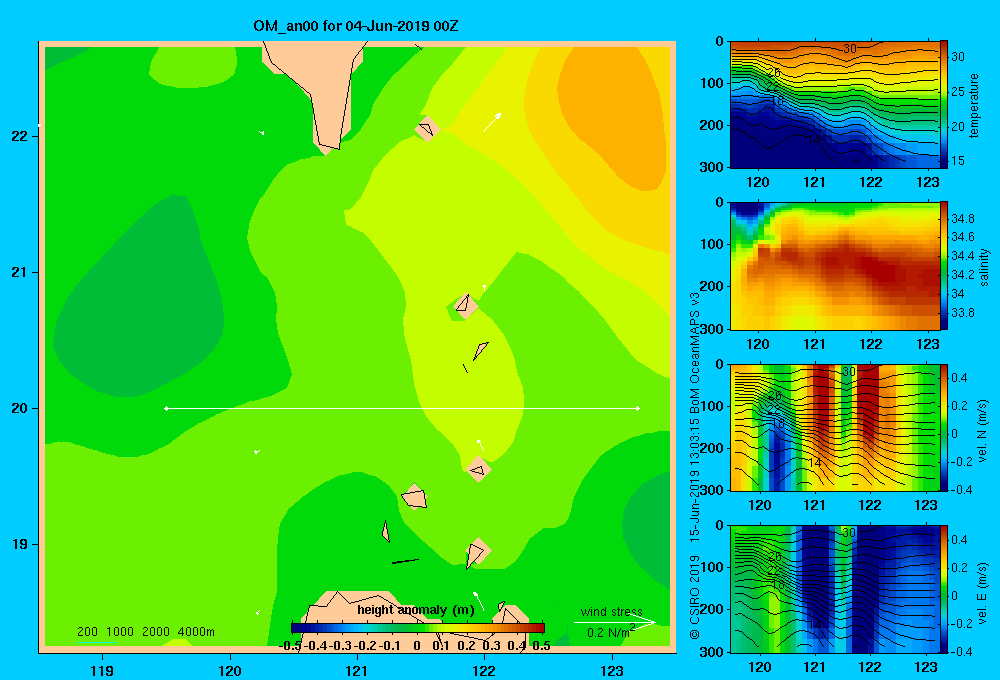Viewport: 1000px width, 680px height.
Task: Click the east endpoint of the transect line
Action: pos(638,408)
